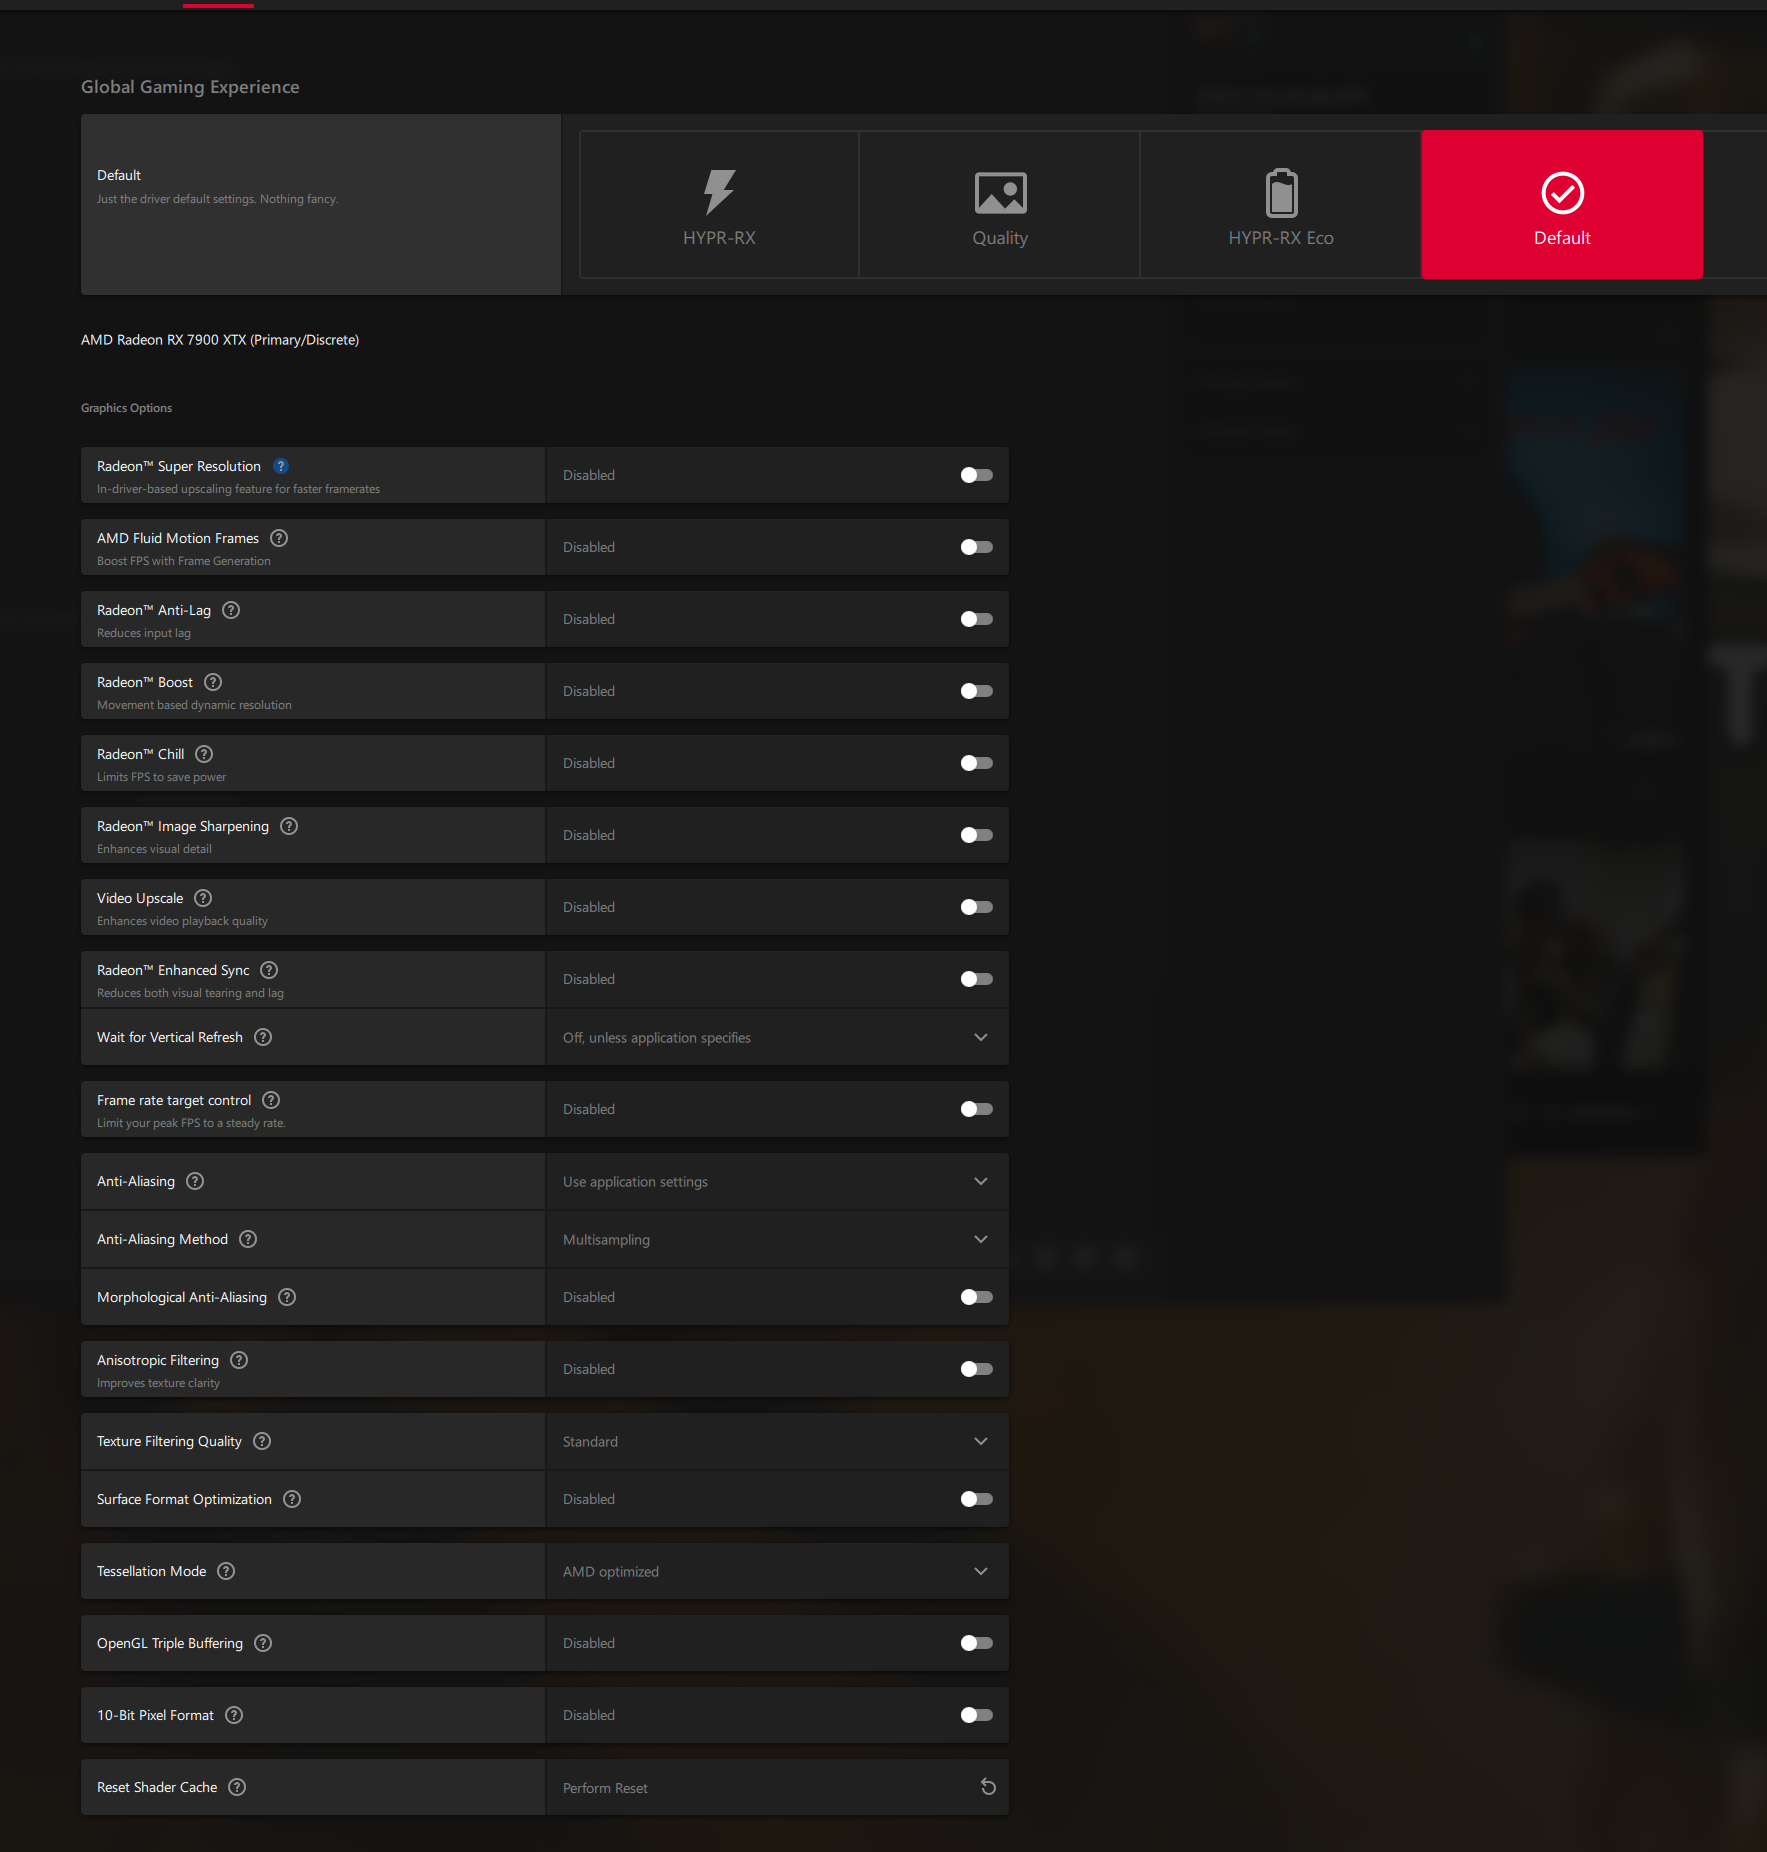
Task: Select the HYPR-RX gaming profile
Action: [719, 204]
